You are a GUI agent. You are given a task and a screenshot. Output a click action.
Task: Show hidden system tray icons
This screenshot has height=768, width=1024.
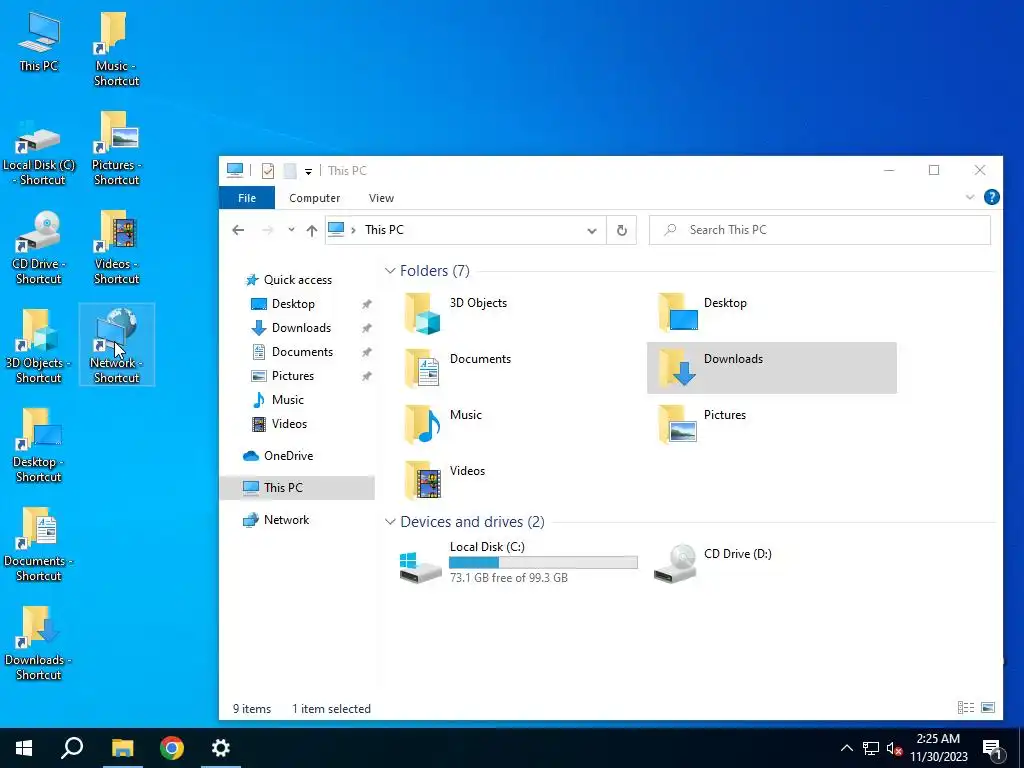coord(846,748)
